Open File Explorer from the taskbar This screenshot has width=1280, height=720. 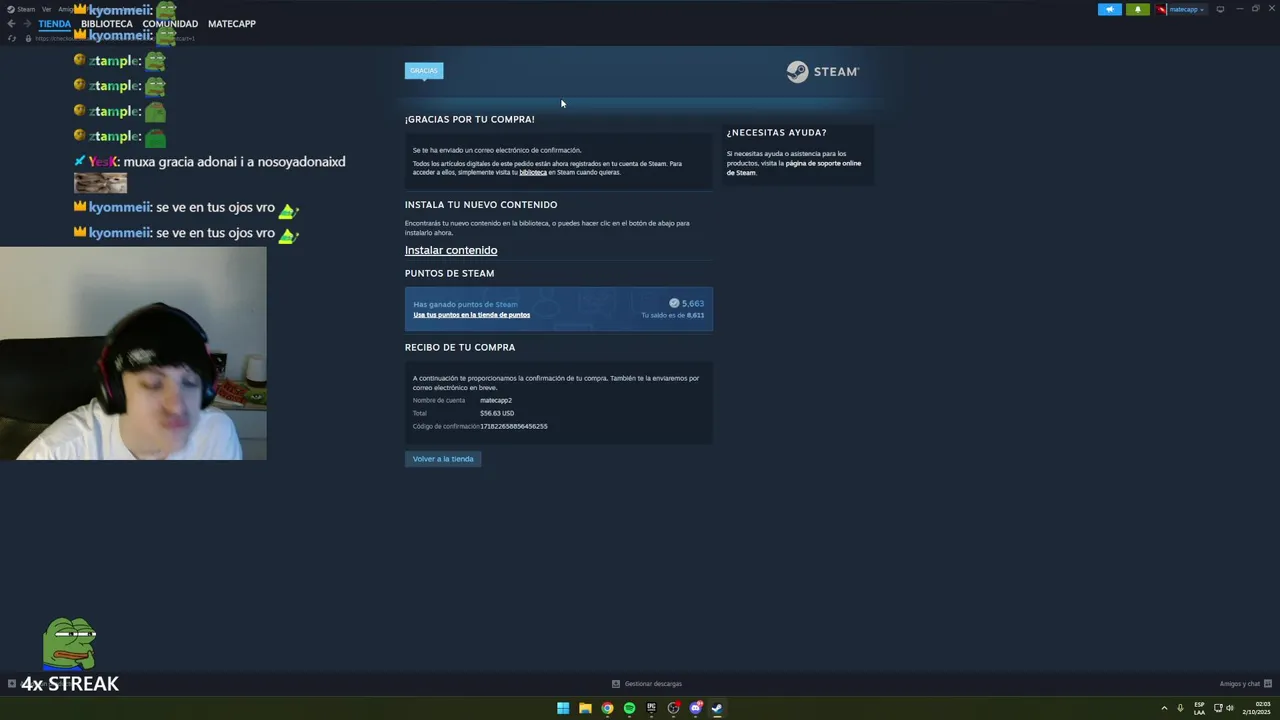tap(585, 708)
